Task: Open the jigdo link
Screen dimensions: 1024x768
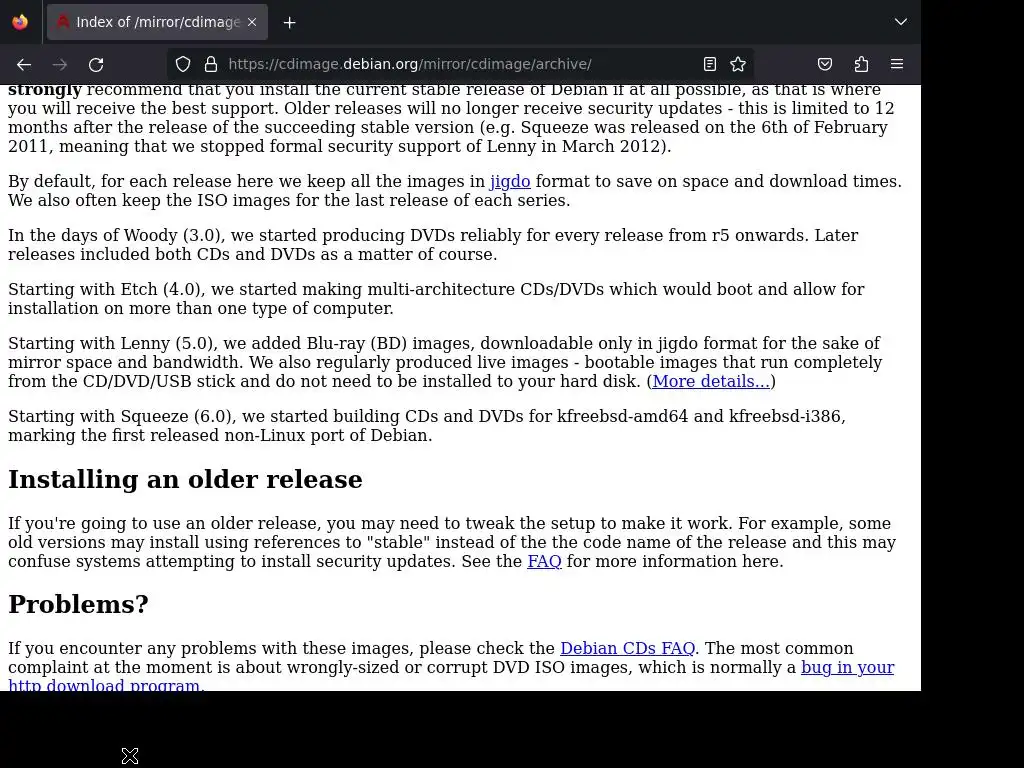Action: [510, 181]
